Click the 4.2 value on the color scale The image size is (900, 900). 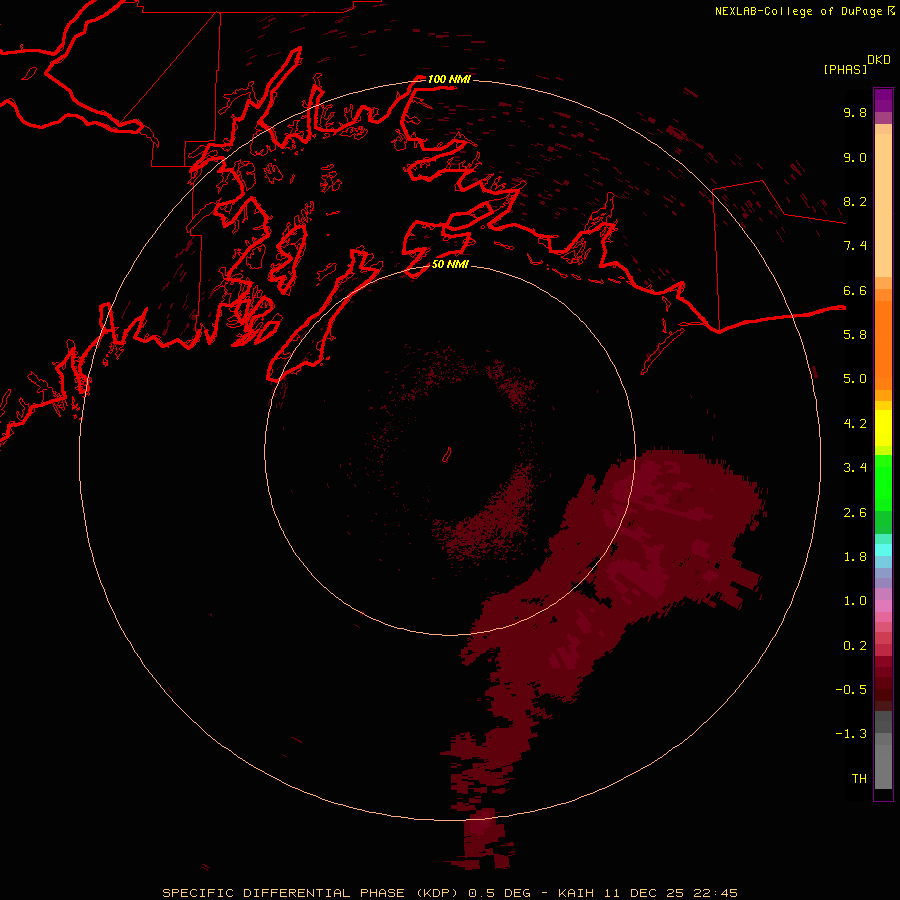pyautogui.click(x=855, y=424)
